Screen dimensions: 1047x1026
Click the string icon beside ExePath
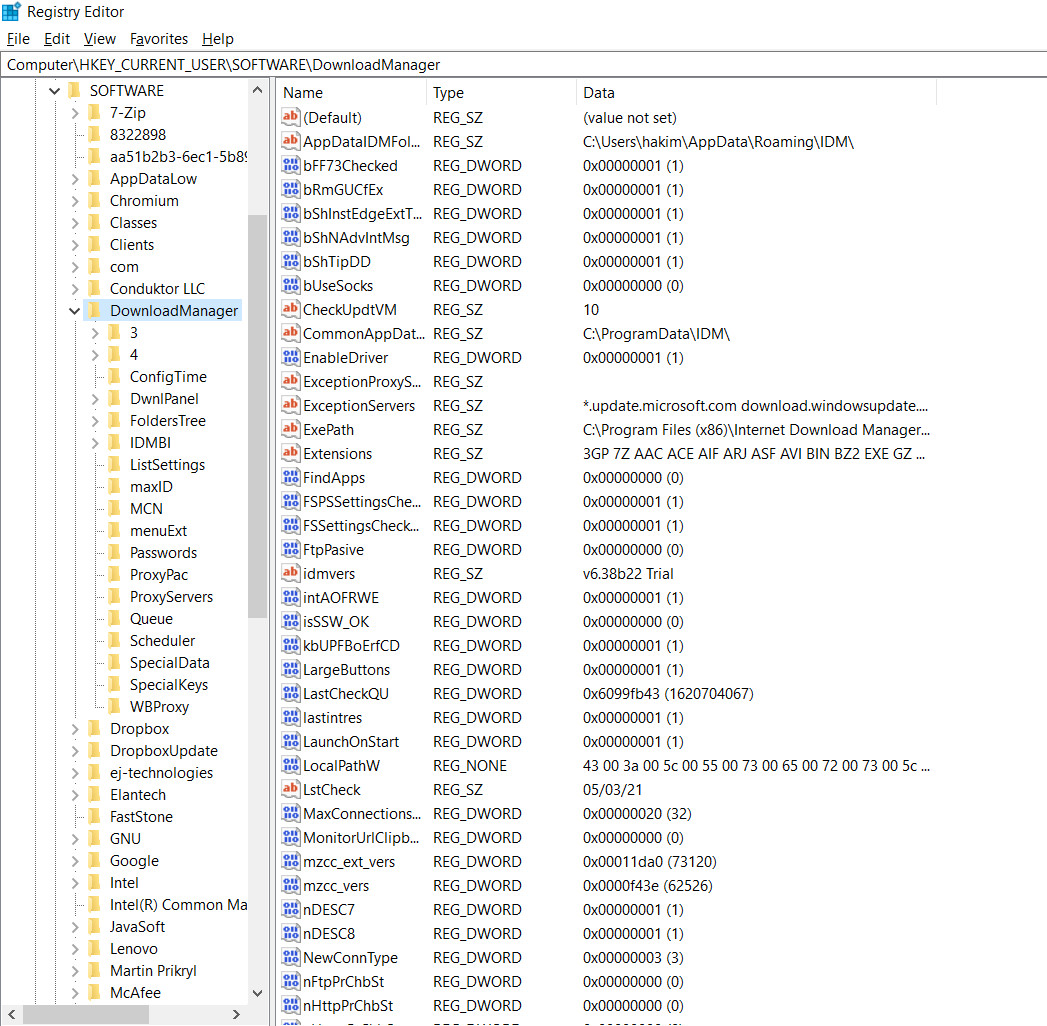[x=290, y=430]
